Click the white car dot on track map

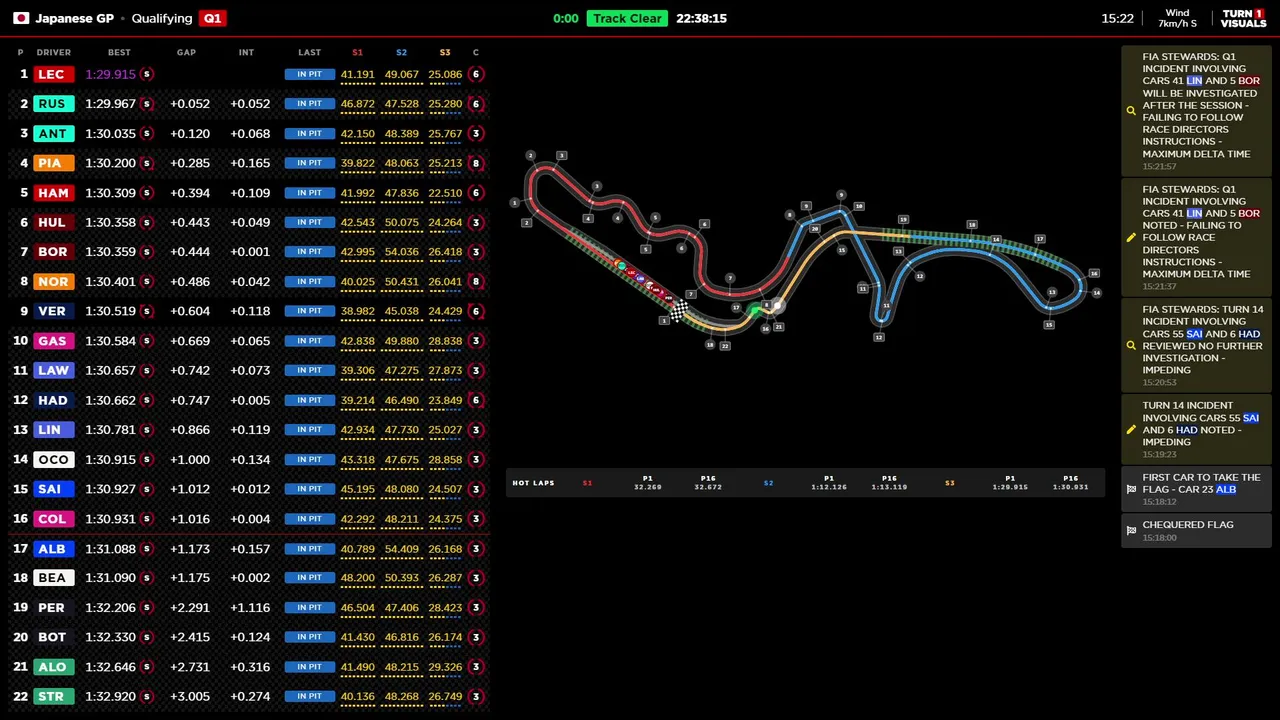pyautogui.click(x=777, y=307)
